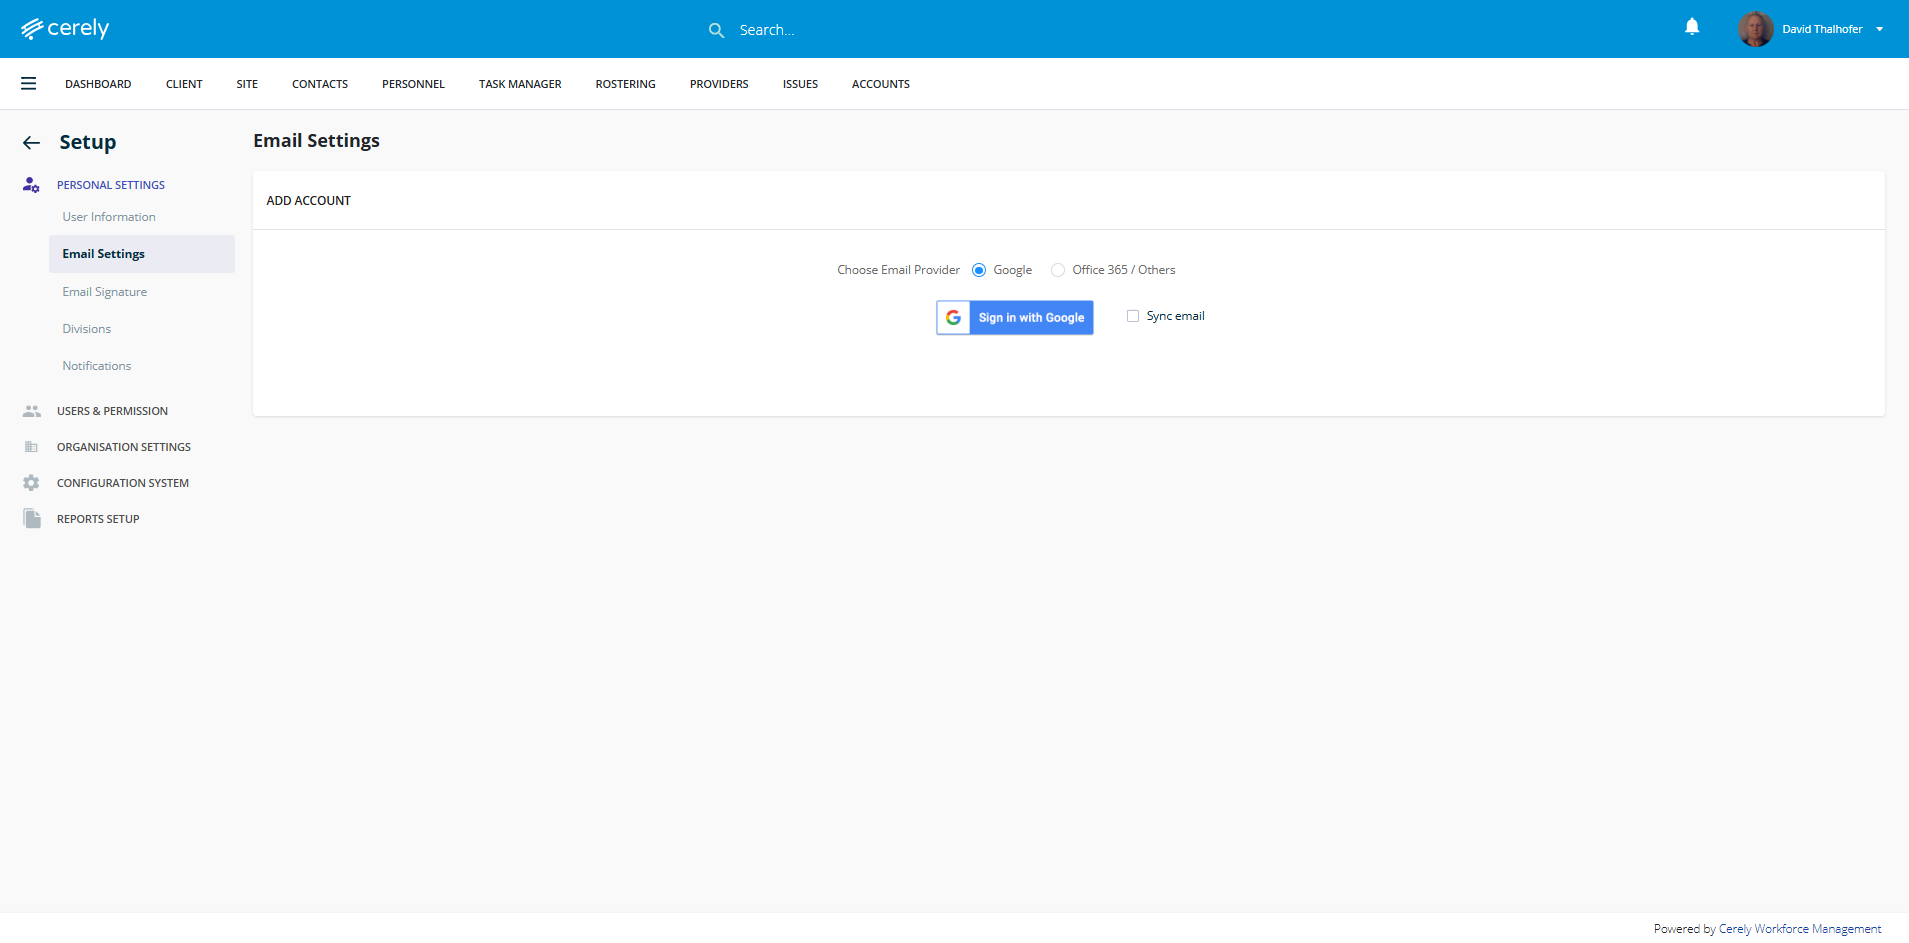
Task: Go back using the Setup arrow
Action: click(x=32, y=143)
